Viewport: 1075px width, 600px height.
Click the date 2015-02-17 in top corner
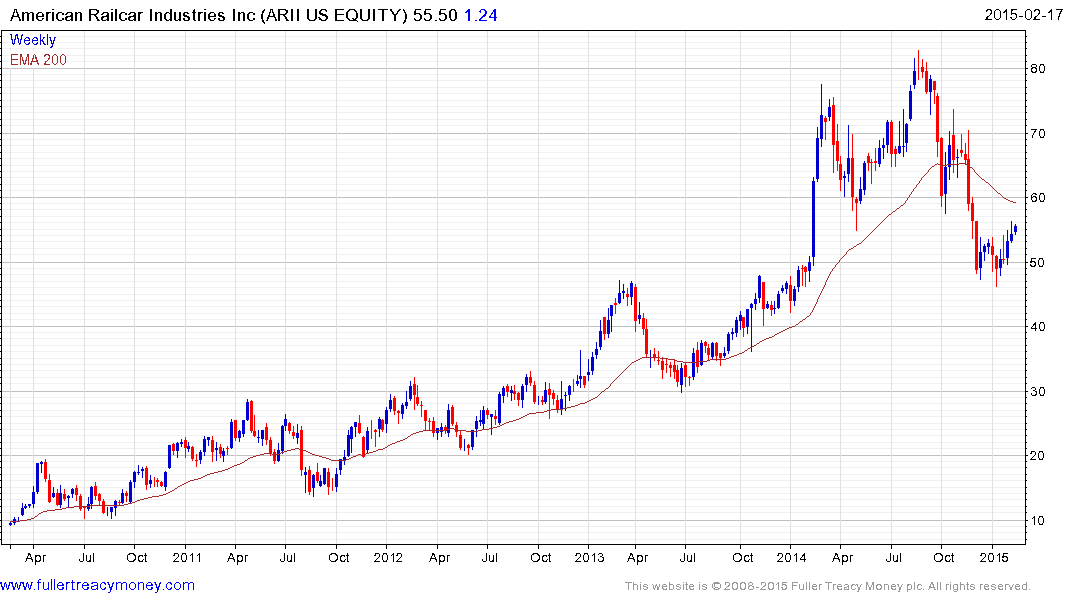(x=1024, y=15)
